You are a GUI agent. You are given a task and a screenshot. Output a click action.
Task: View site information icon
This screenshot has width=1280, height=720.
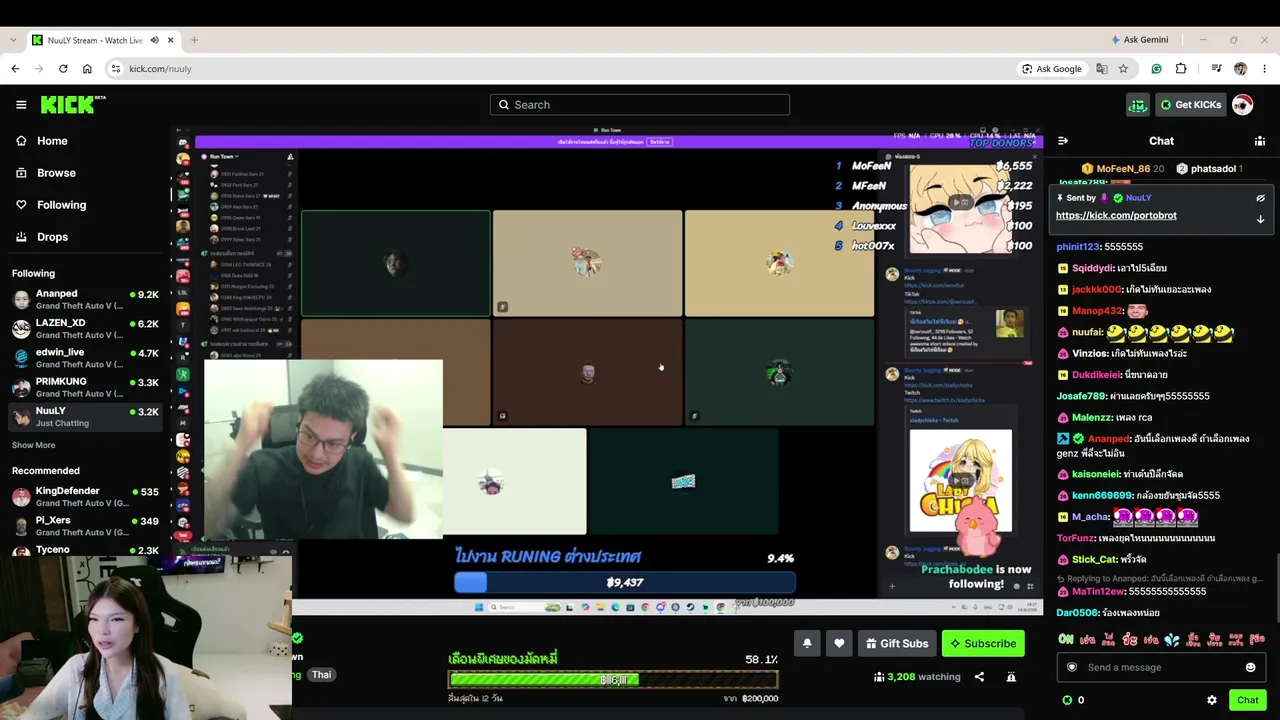click(x=116, y=69)
